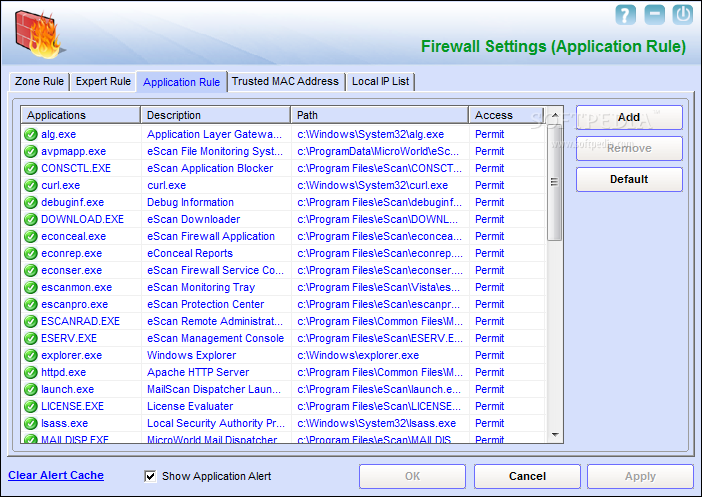The width and height of the screenshot is (702, 497).
Task: Sort by the Path column header
Action: pos(380,115)
